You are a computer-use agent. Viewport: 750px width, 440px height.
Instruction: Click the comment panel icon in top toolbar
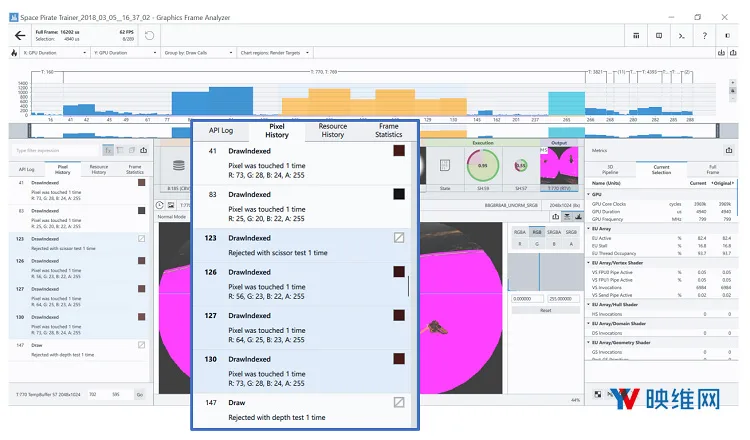click(659, 35)
